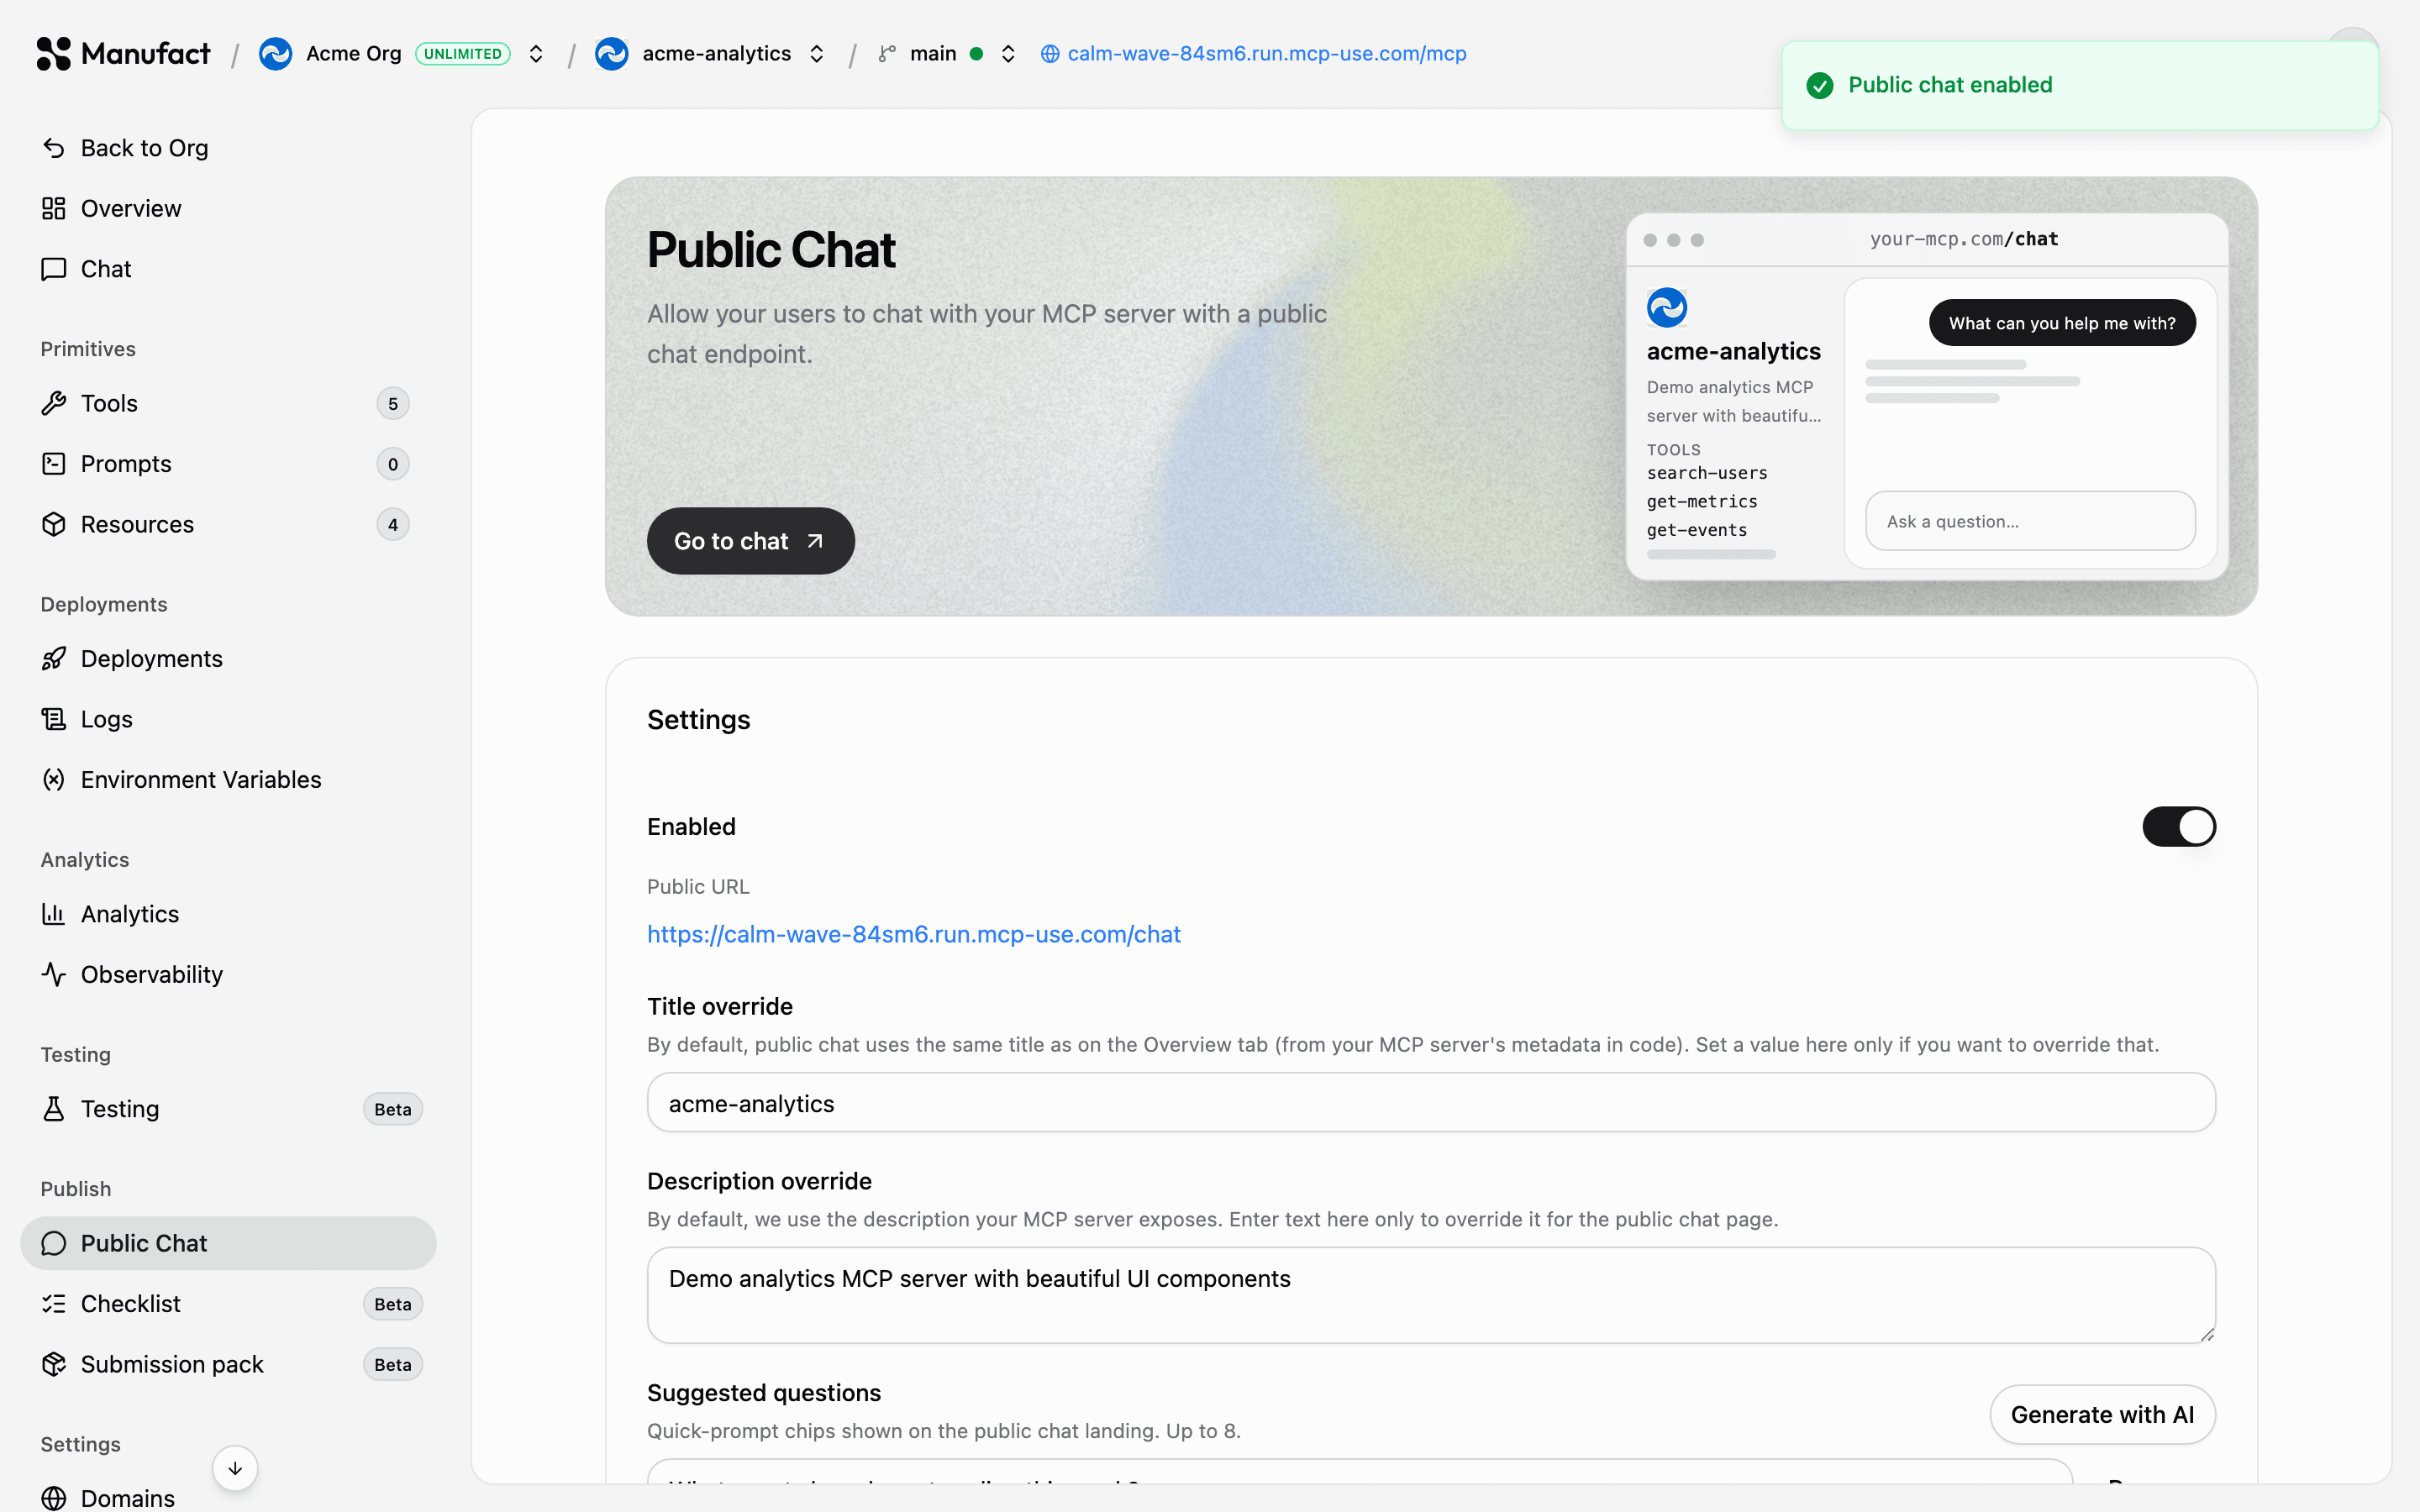Click the Beta badge beside Submission pack
Viewport: 2420px width, 1512px height.
(x=393, y=1365)
